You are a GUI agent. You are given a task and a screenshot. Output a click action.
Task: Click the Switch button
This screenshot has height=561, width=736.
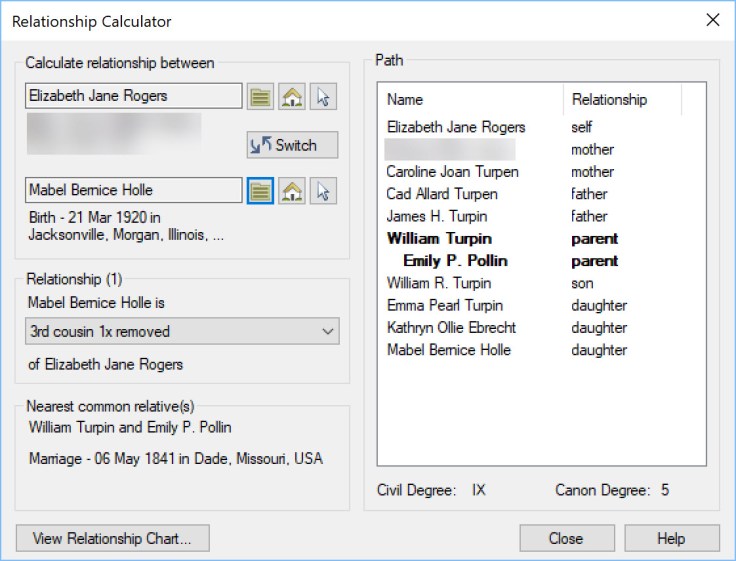pos(292,145)
